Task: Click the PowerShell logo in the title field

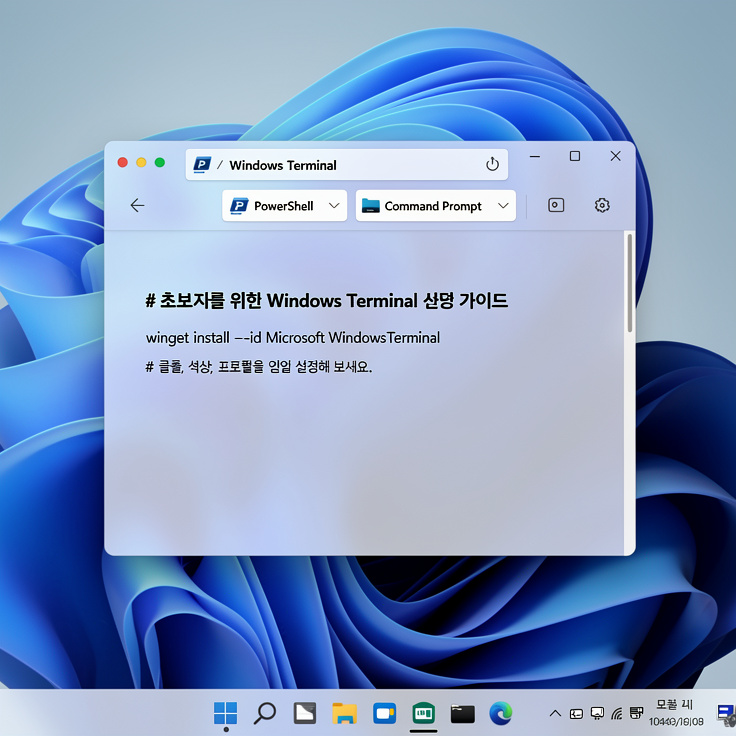Action: [202, 165]
